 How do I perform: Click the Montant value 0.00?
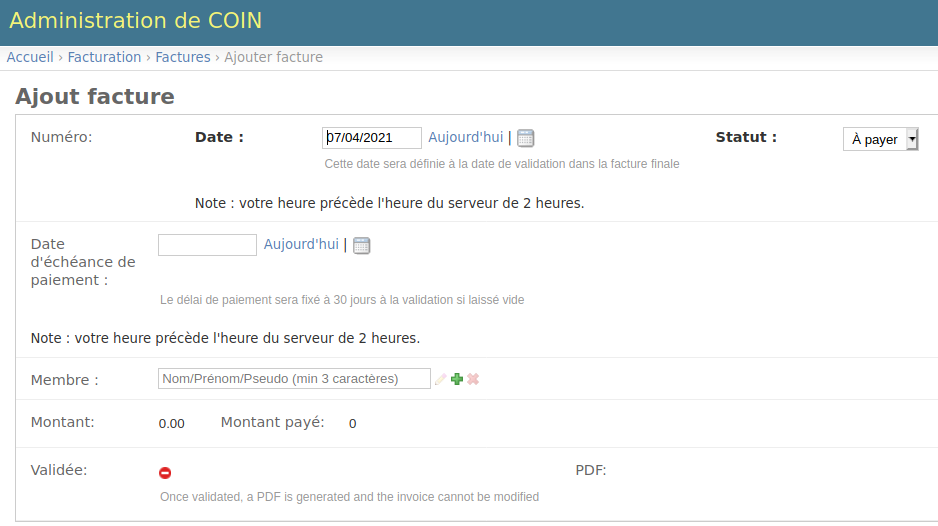click(x=172, y=424)
